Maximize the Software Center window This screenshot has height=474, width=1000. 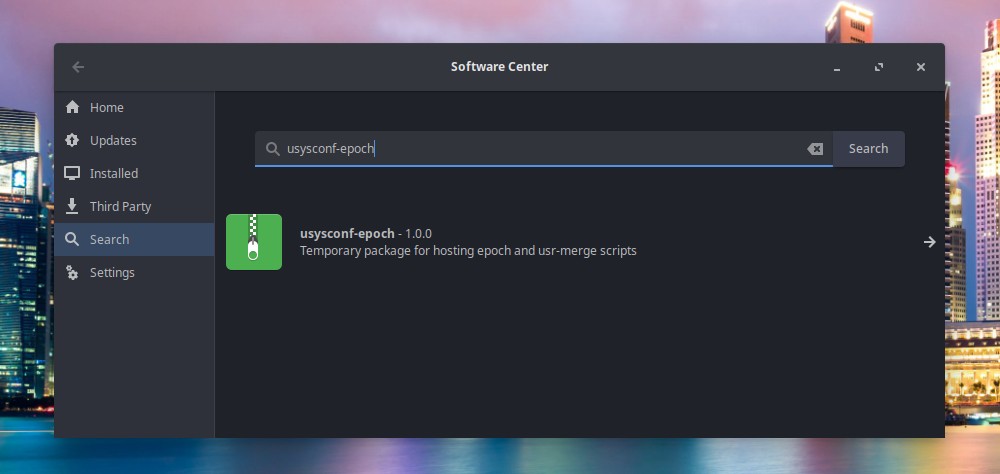(x=879, y=67)
